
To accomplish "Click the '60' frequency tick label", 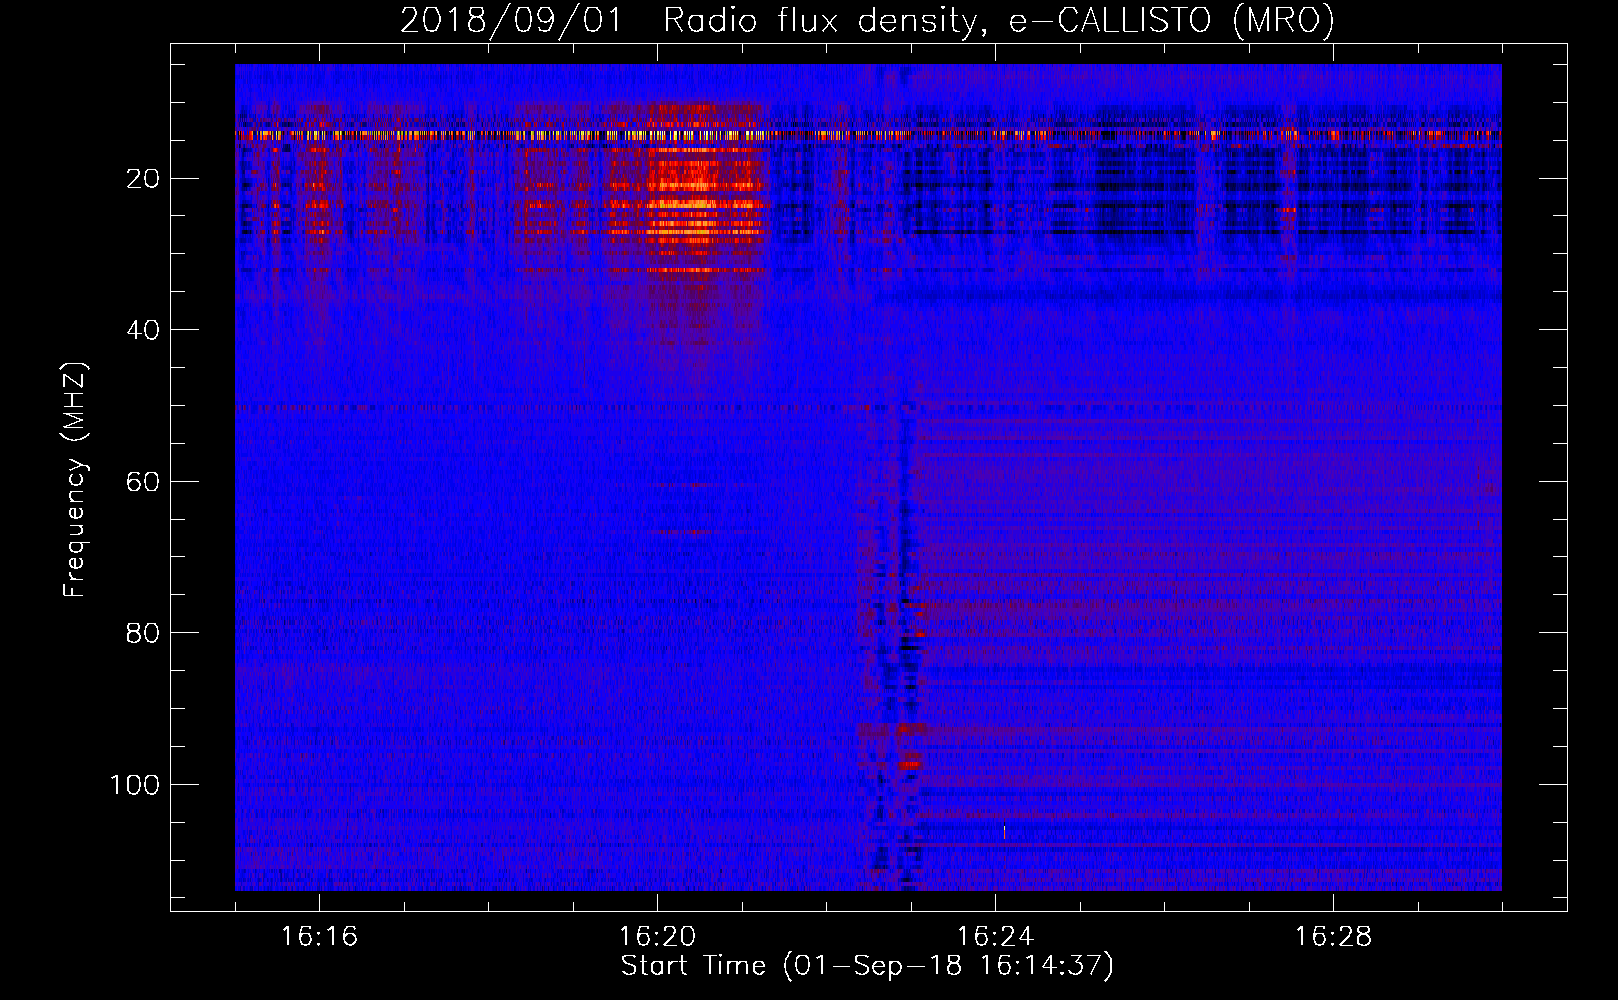I will tap(143, 481).
